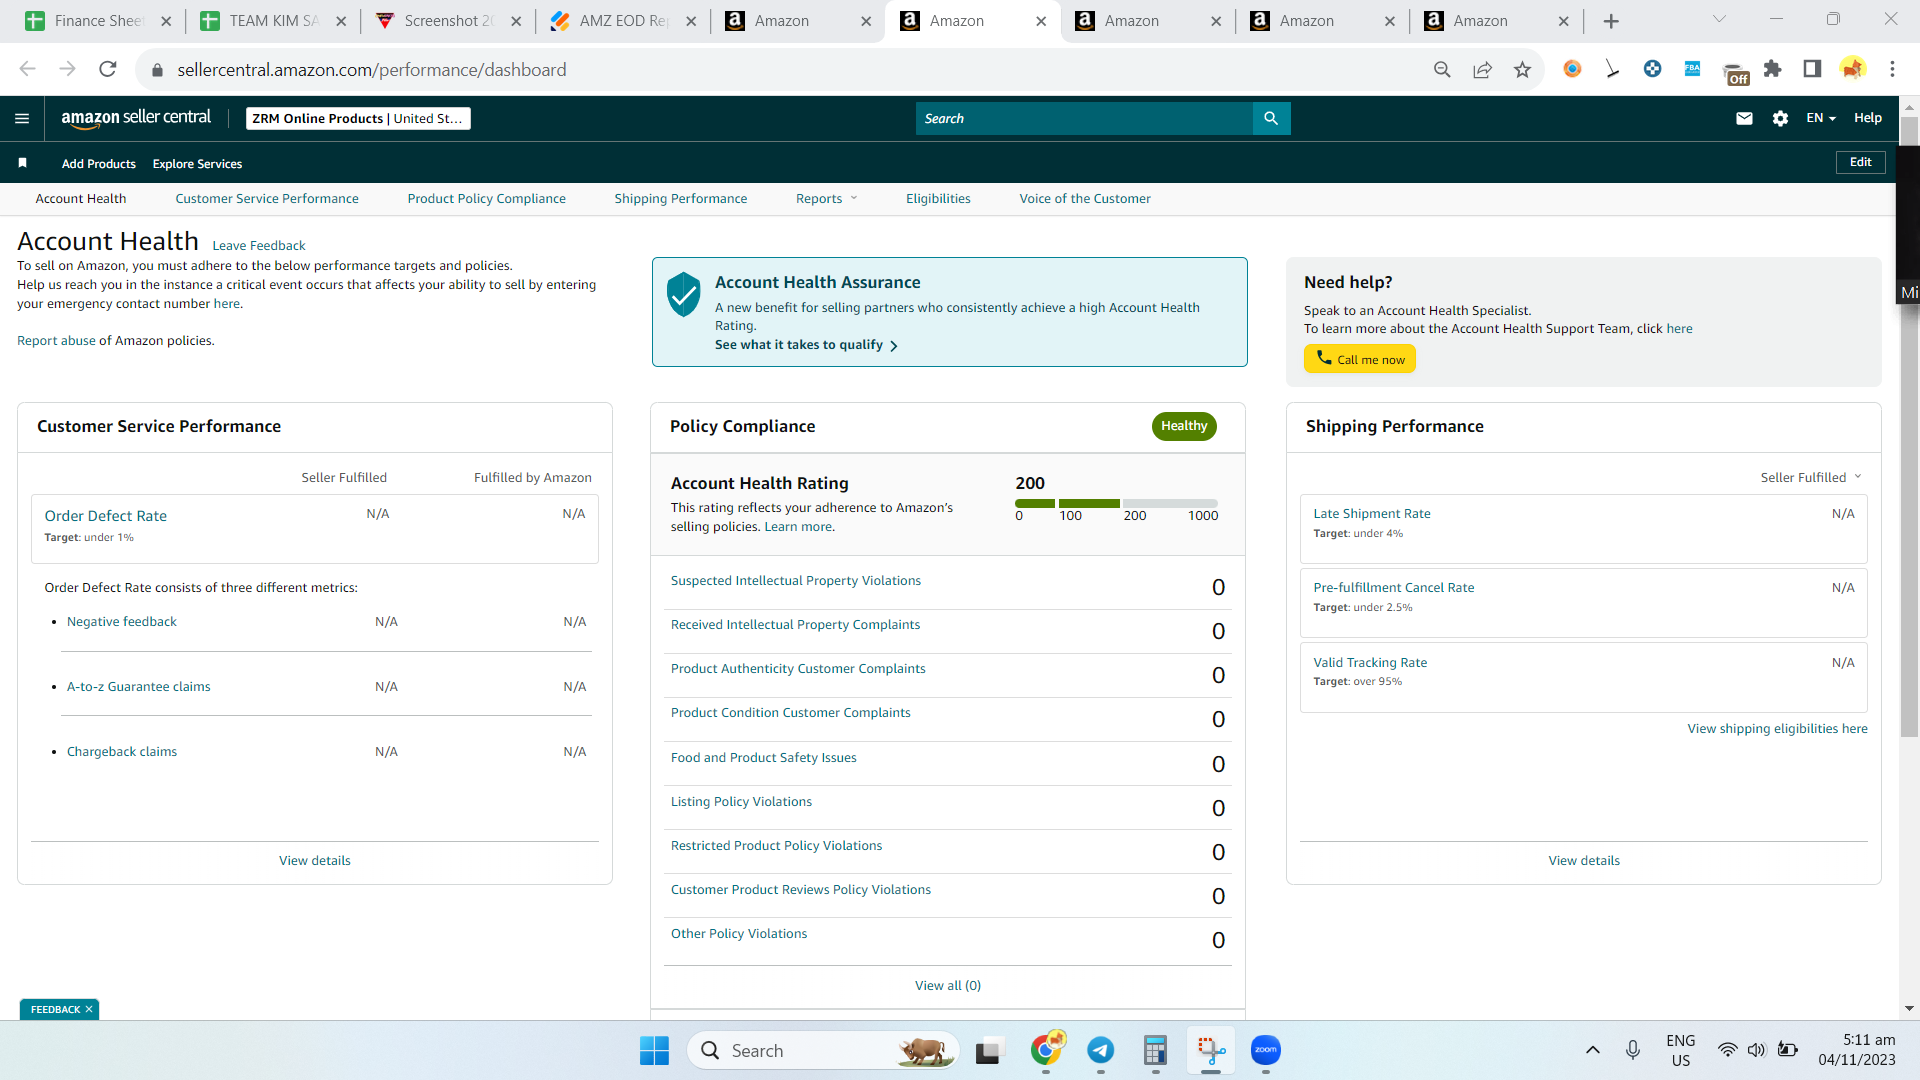Open the EN language dropdown
The height and width of the screenshot is (1080, 1920).
pyautogui.click(x=1821, y=118)
